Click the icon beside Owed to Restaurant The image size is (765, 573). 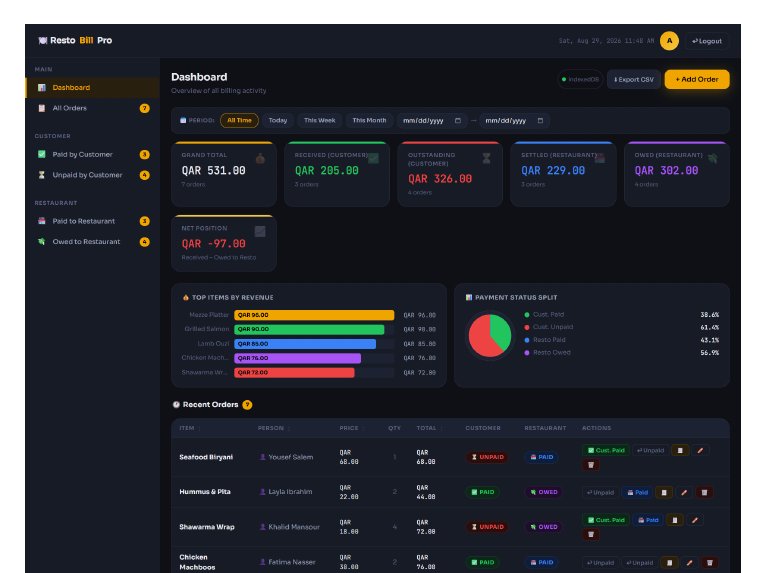click(42, 242)
